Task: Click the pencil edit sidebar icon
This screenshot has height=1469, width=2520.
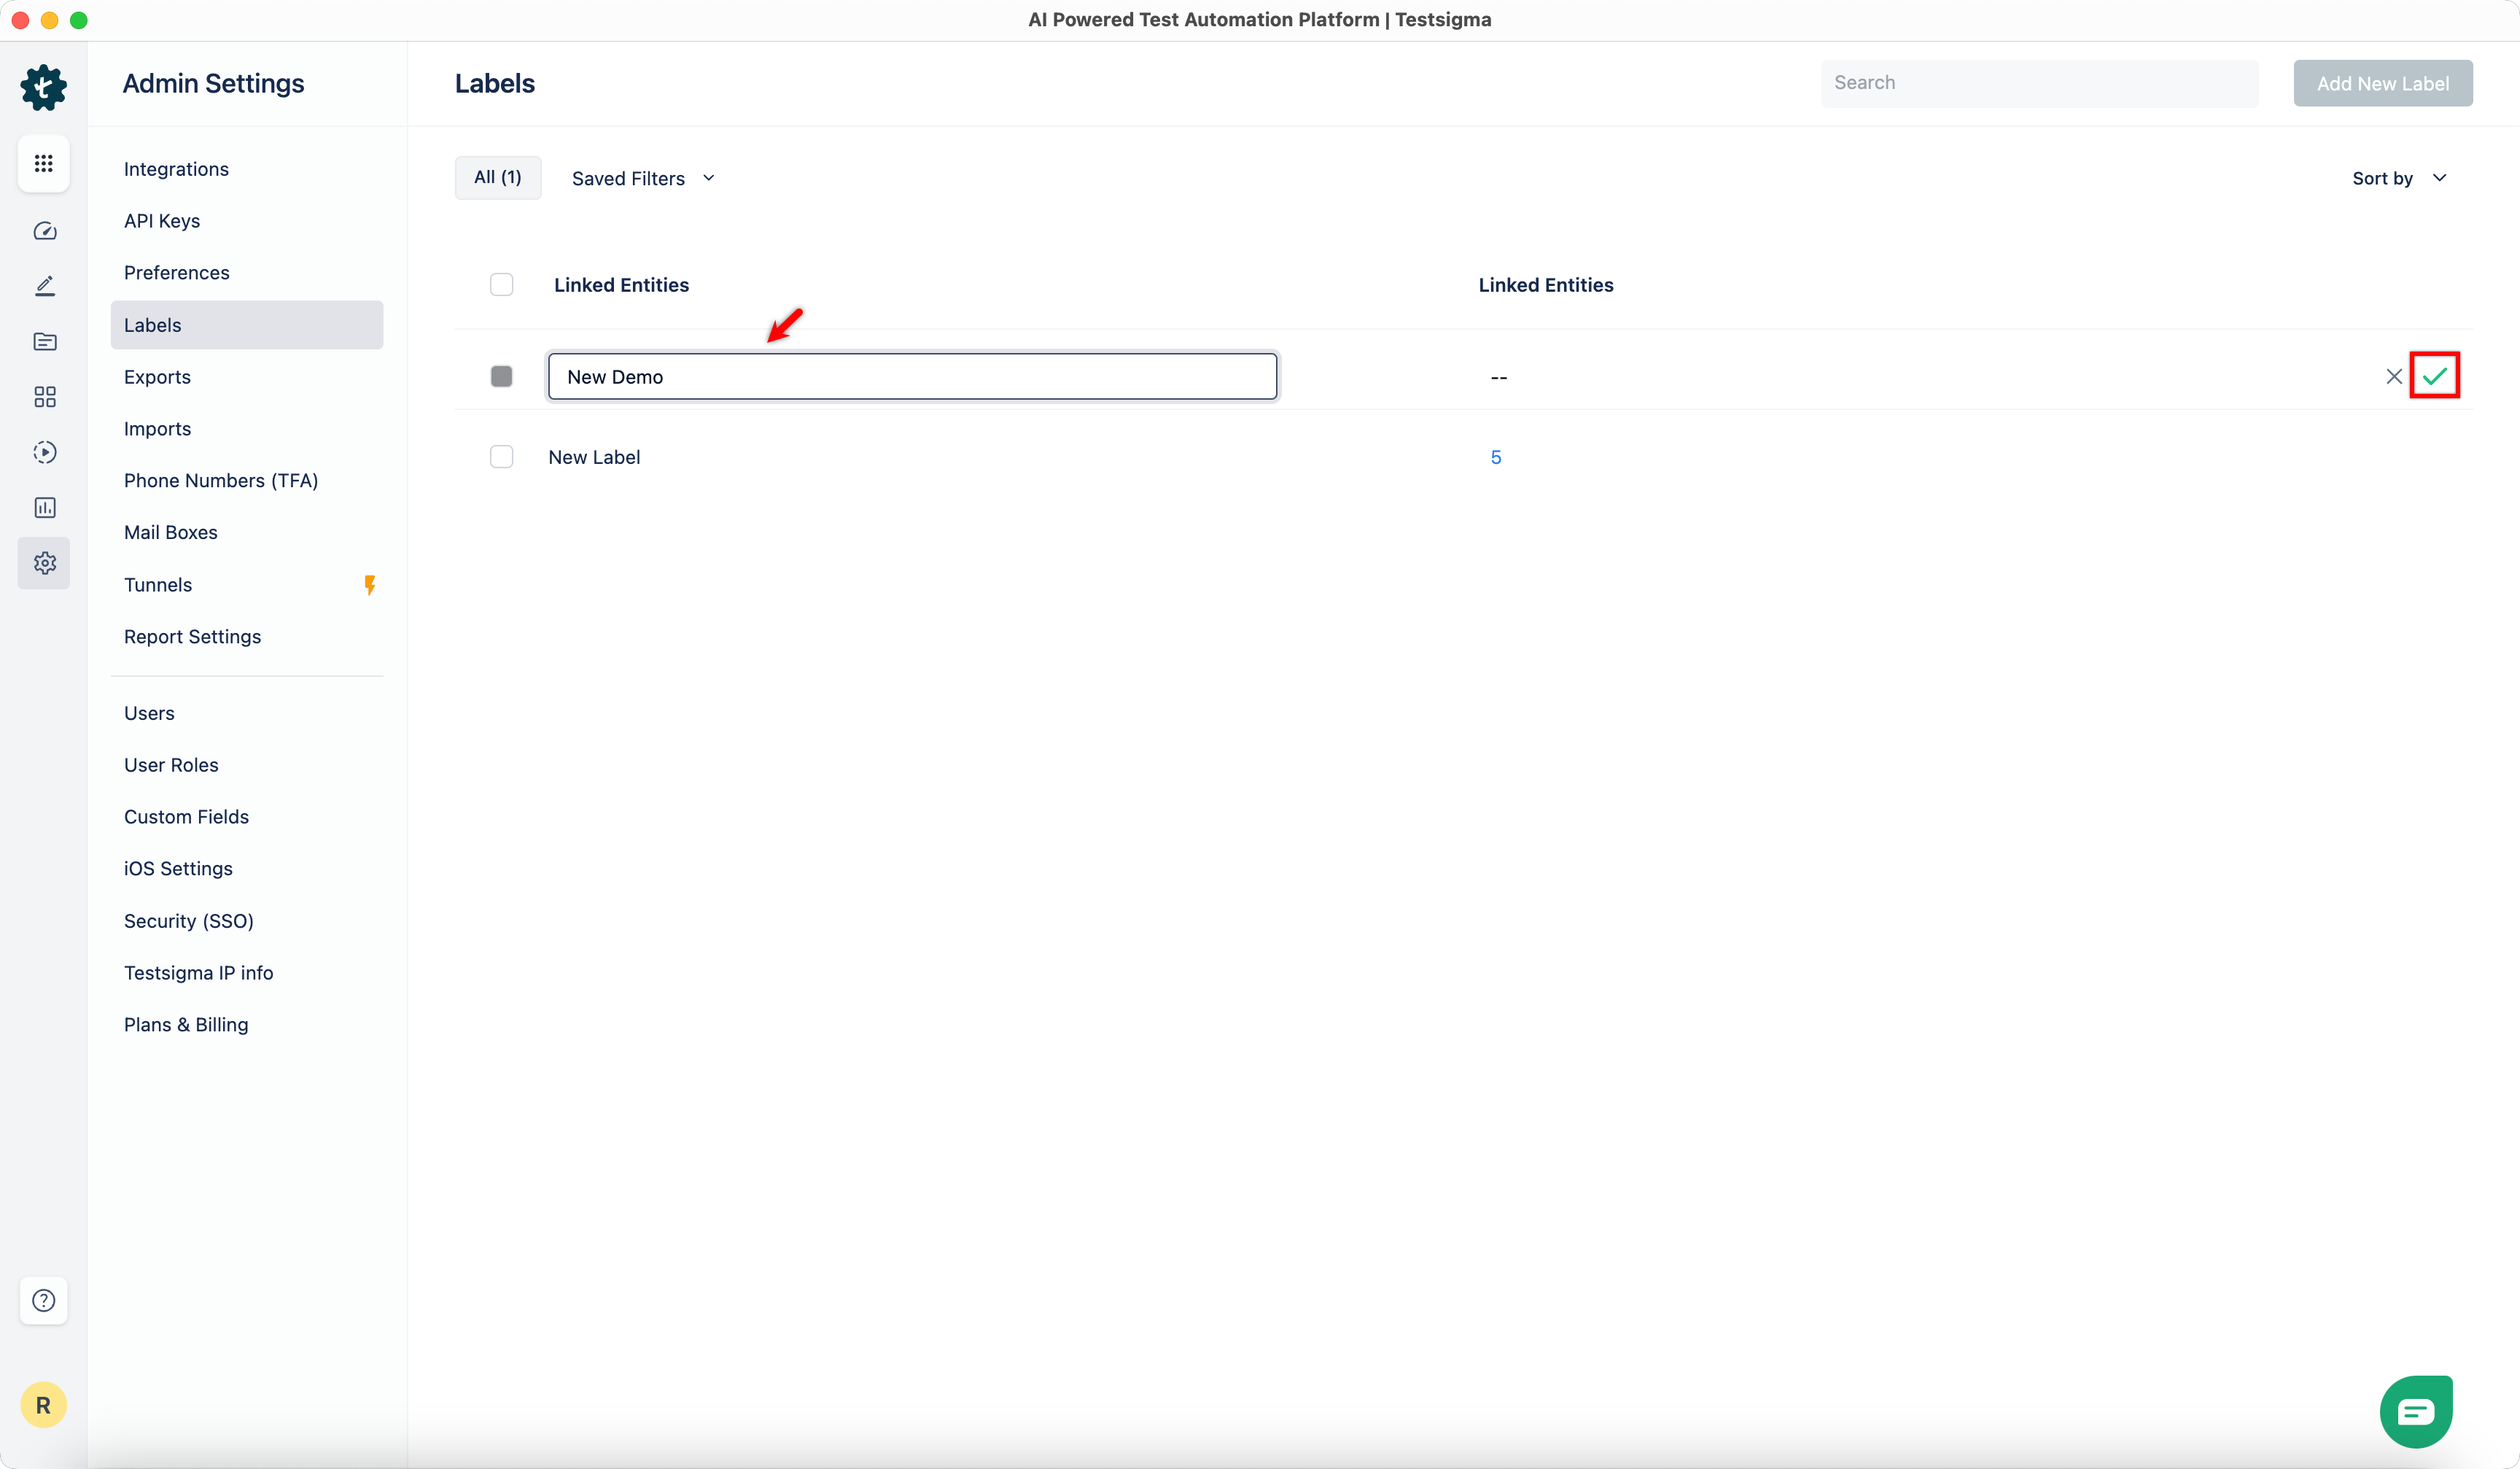Action: click(44, 286)
